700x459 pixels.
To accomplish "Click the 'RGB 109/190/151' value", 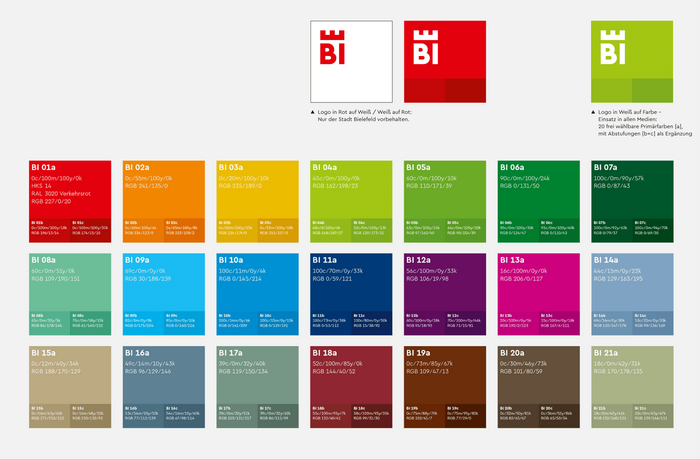I will pos(55,279).
